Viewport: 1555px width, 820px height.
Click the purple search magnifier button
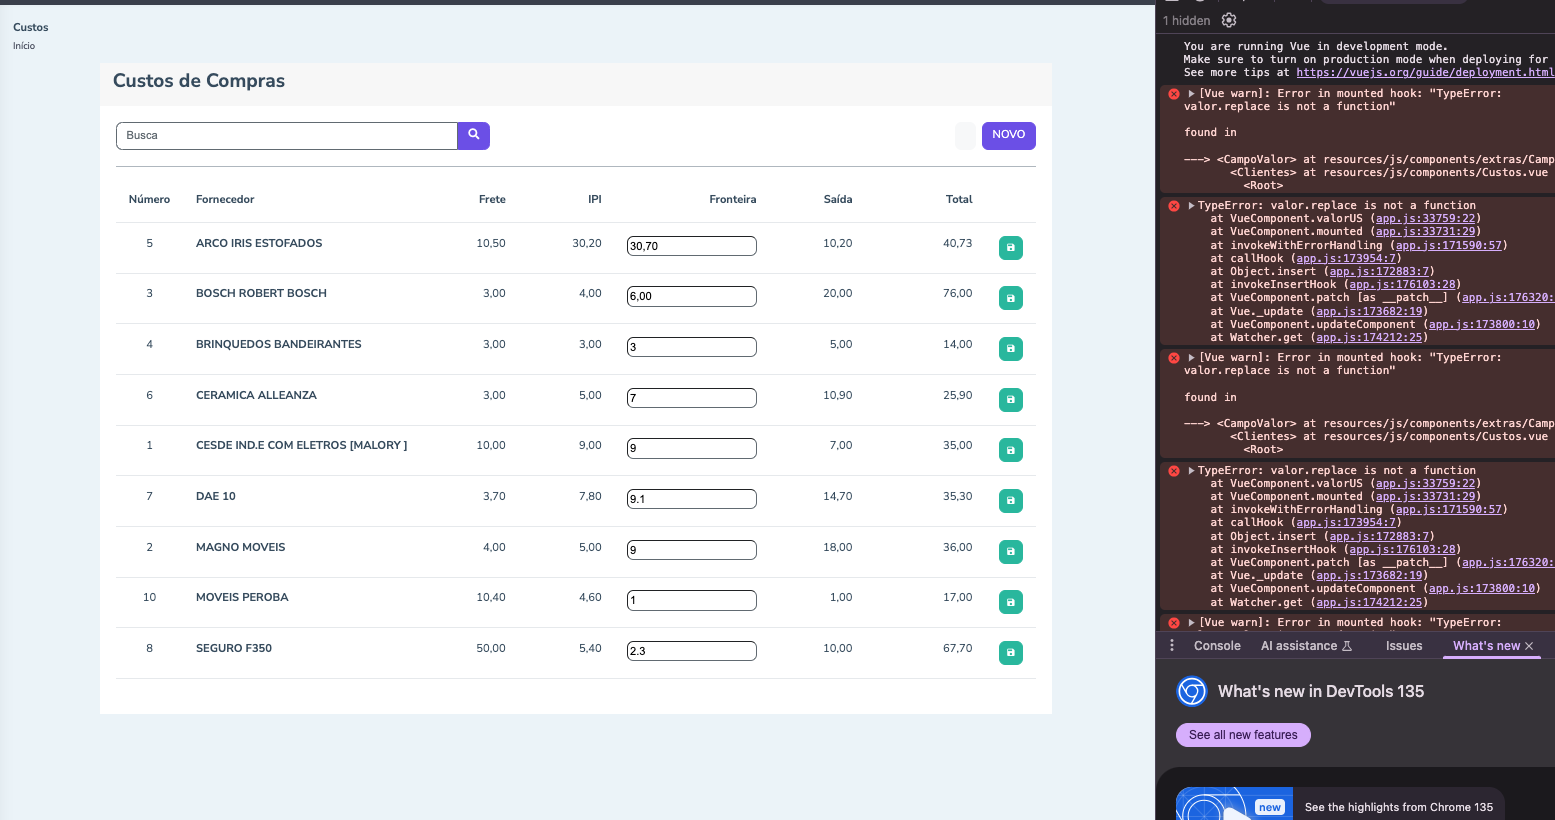coord(473,135)
